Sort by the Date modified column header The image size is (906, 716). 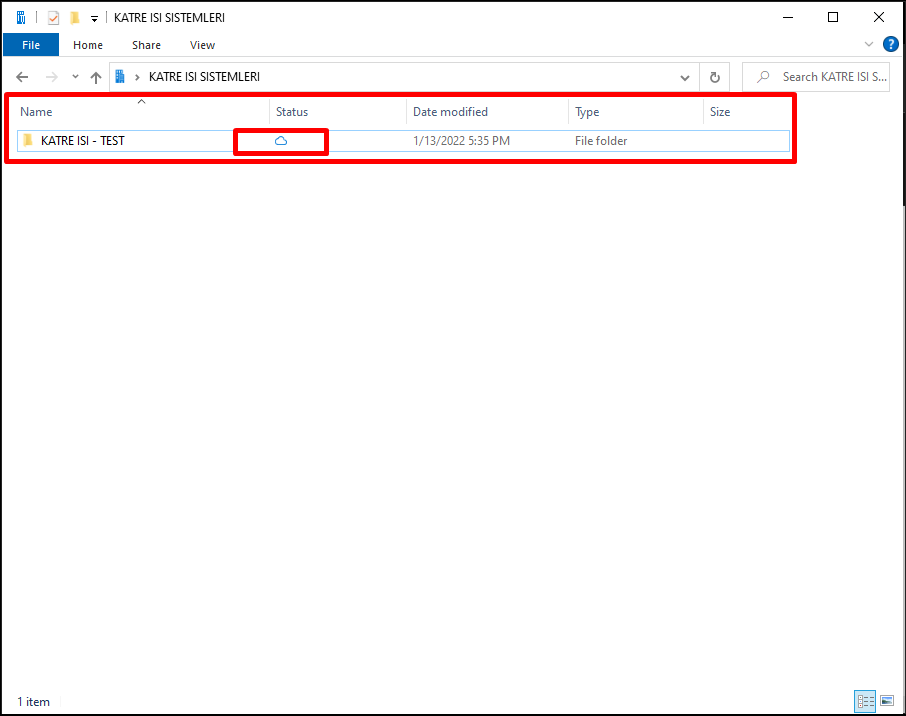(x=487, y=112)
